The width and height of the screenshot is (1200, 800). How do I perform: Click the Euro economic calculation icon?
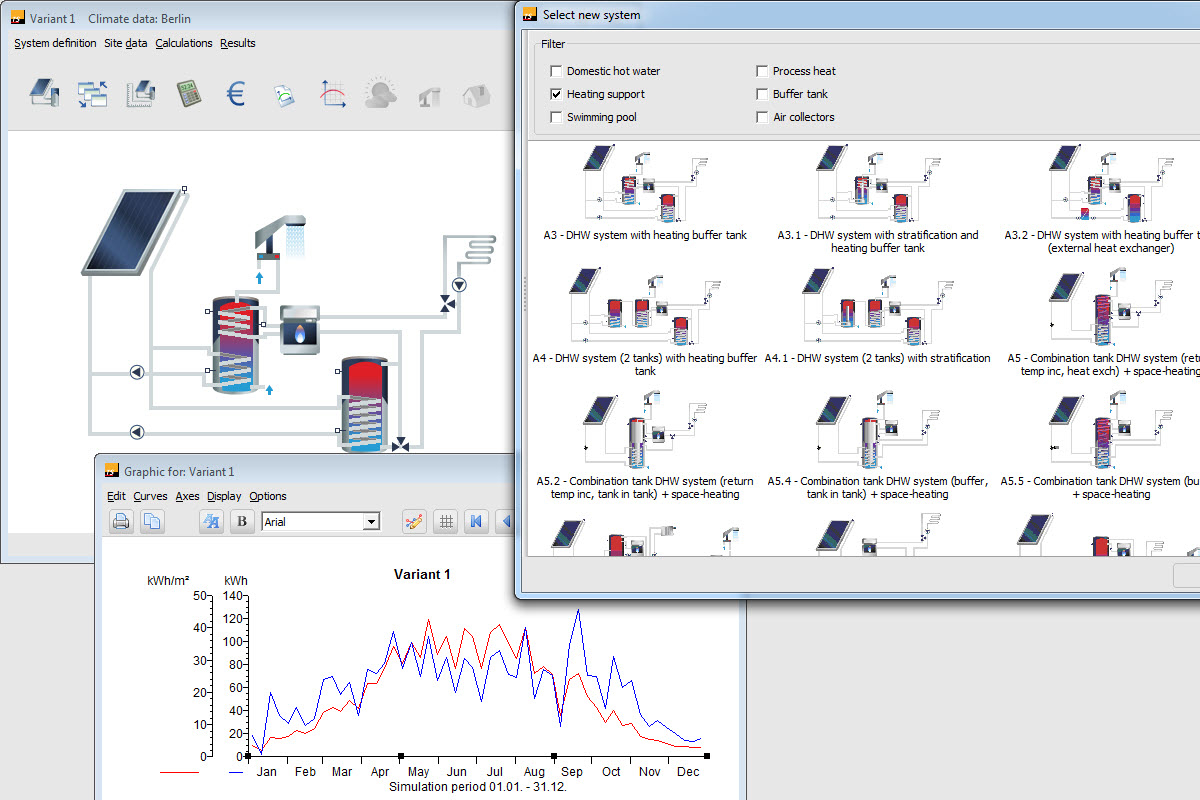coord(236,94)
